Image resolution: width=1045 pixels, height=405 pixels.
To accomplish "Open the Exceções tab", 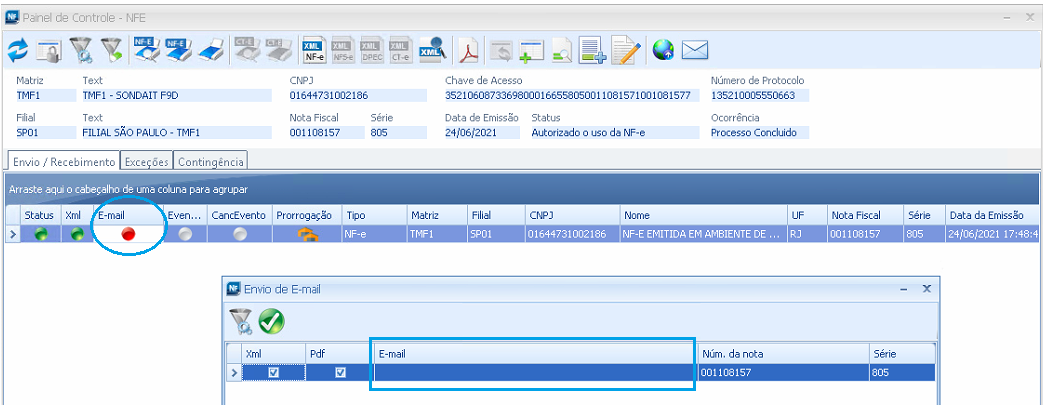I will tap(147, 161).
